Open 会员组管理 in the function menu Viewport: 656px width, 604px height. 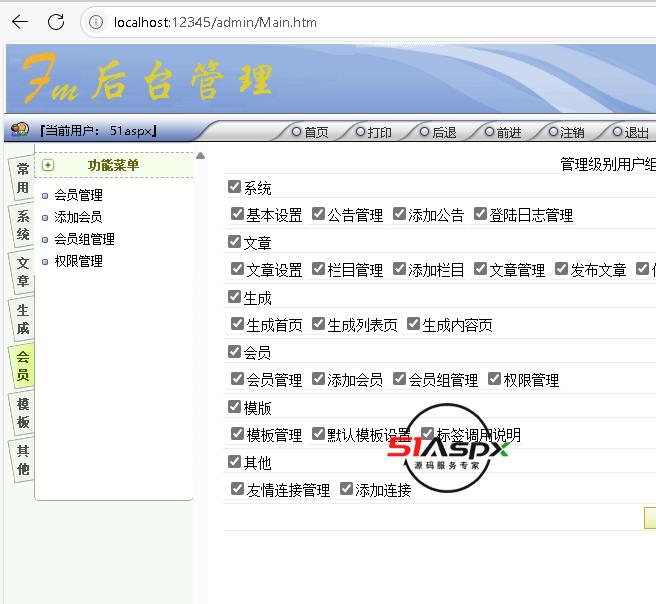[84, 239]
